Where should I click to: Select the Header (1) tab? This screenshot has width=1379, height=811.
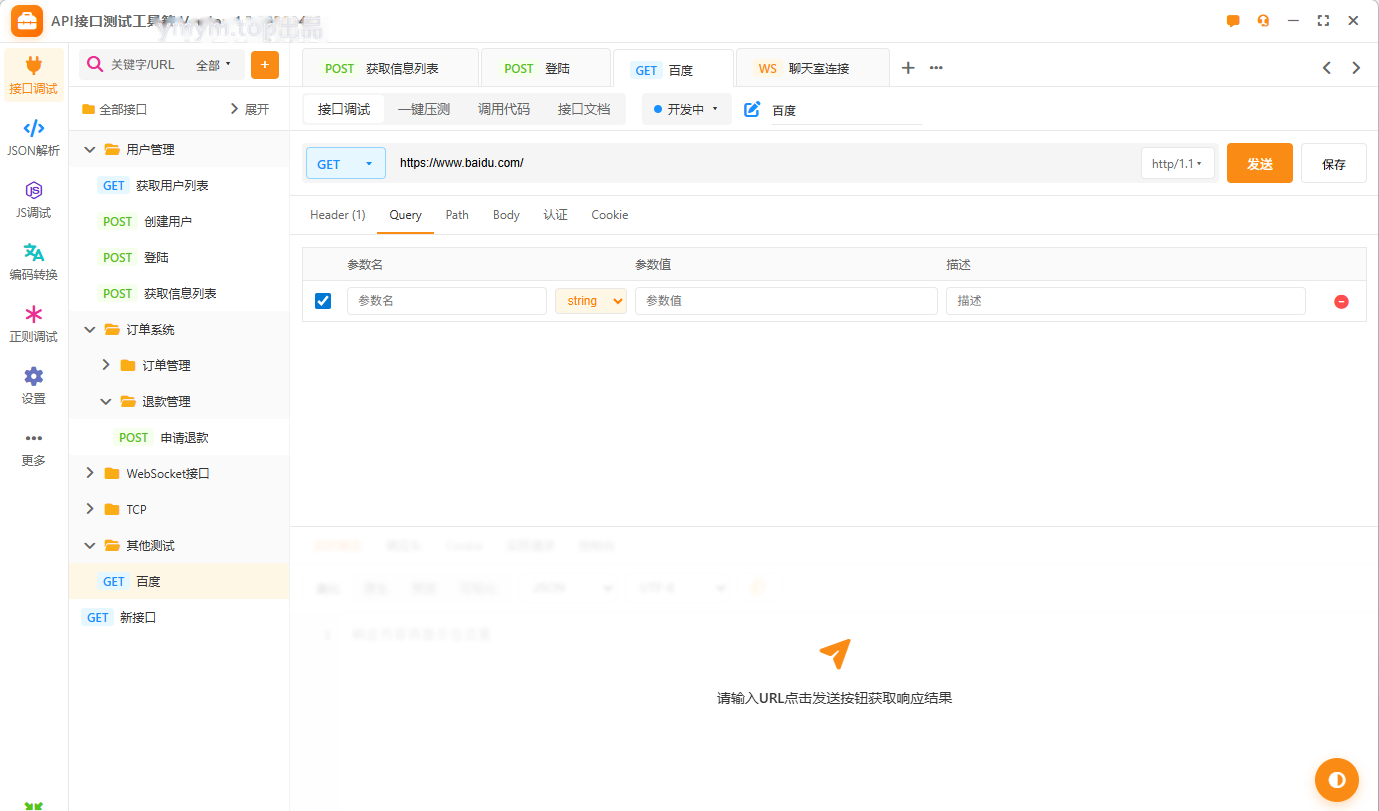pyautogui.click(x=338, y=215)
